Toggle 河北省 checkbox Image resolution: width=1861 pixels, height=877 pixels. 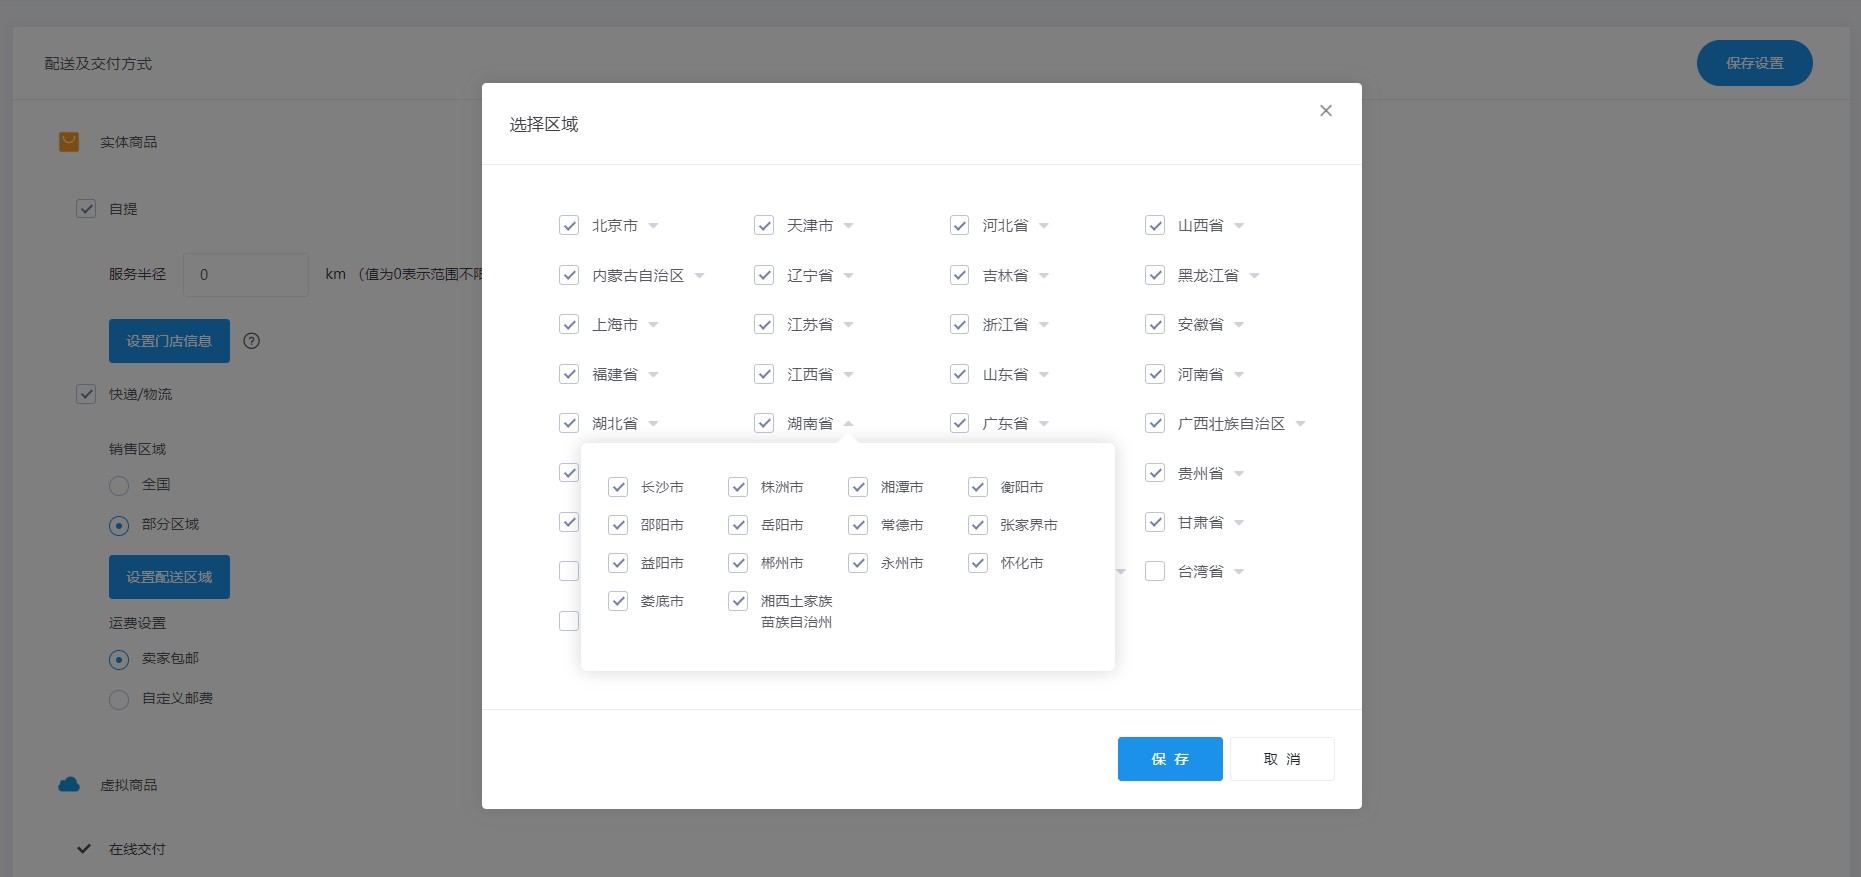point(960,226)
